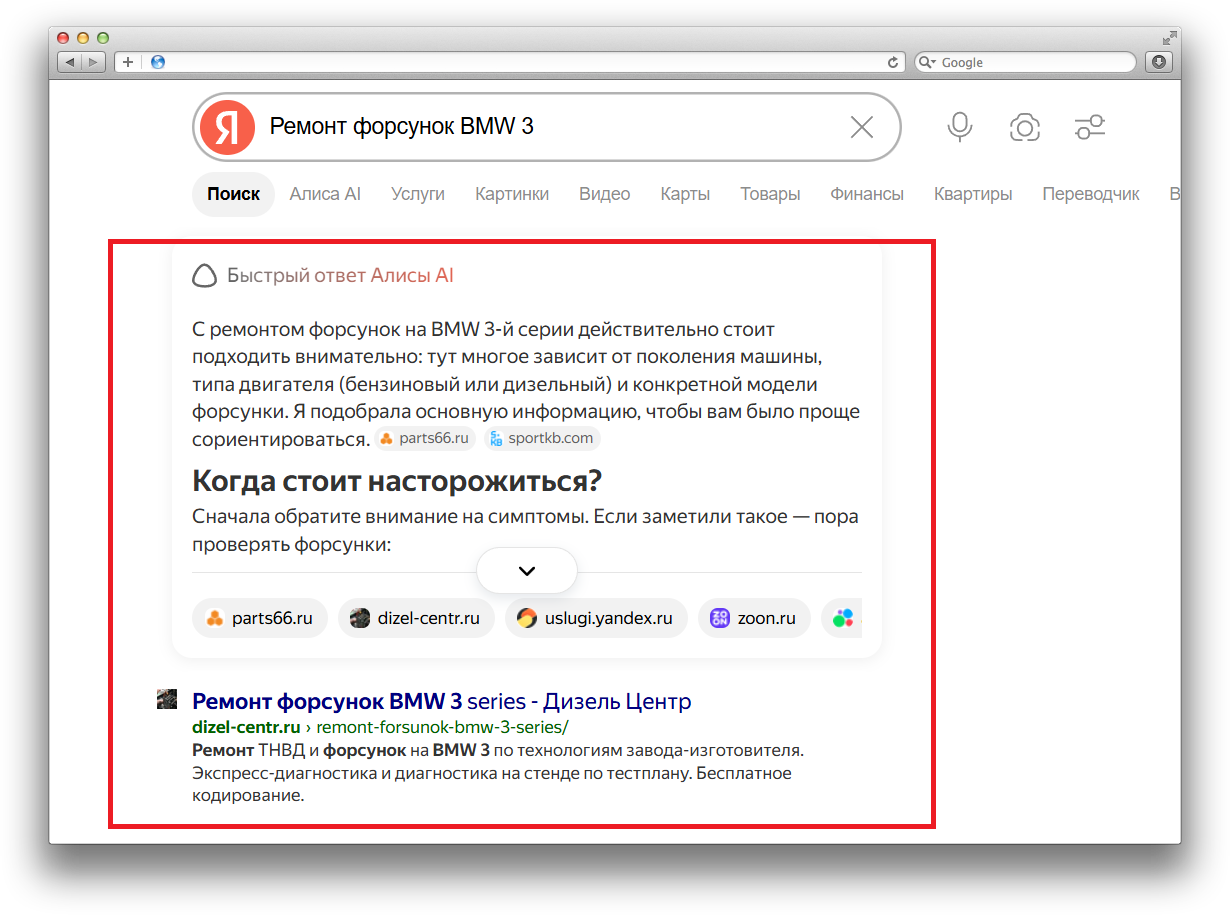
Task: Open the Квартиры tab
Action: coord(973,194)
